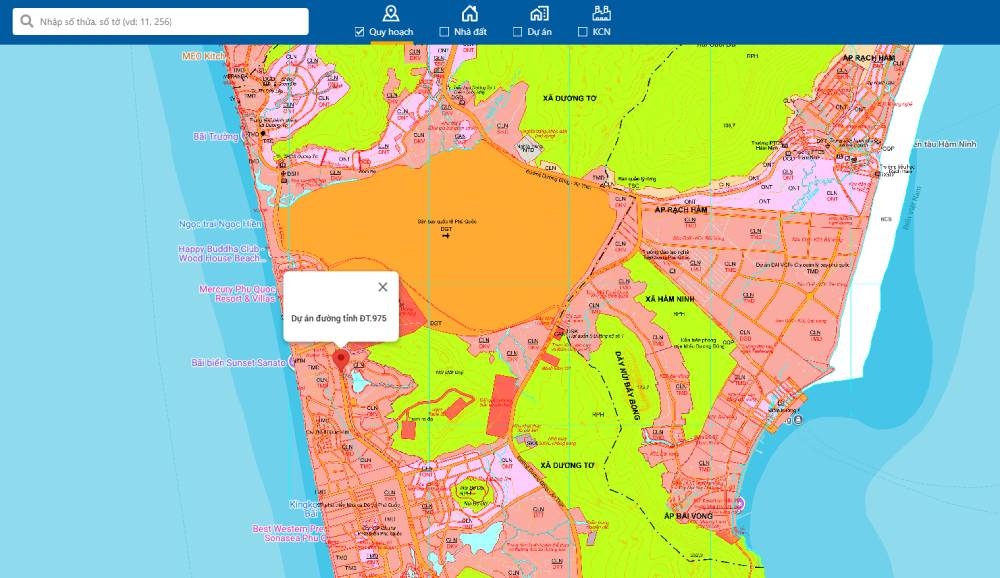This screenshot has width=1000, height=578.
Task: Select the Bãi Trường beach label
Action: click(x=216, y=136)
